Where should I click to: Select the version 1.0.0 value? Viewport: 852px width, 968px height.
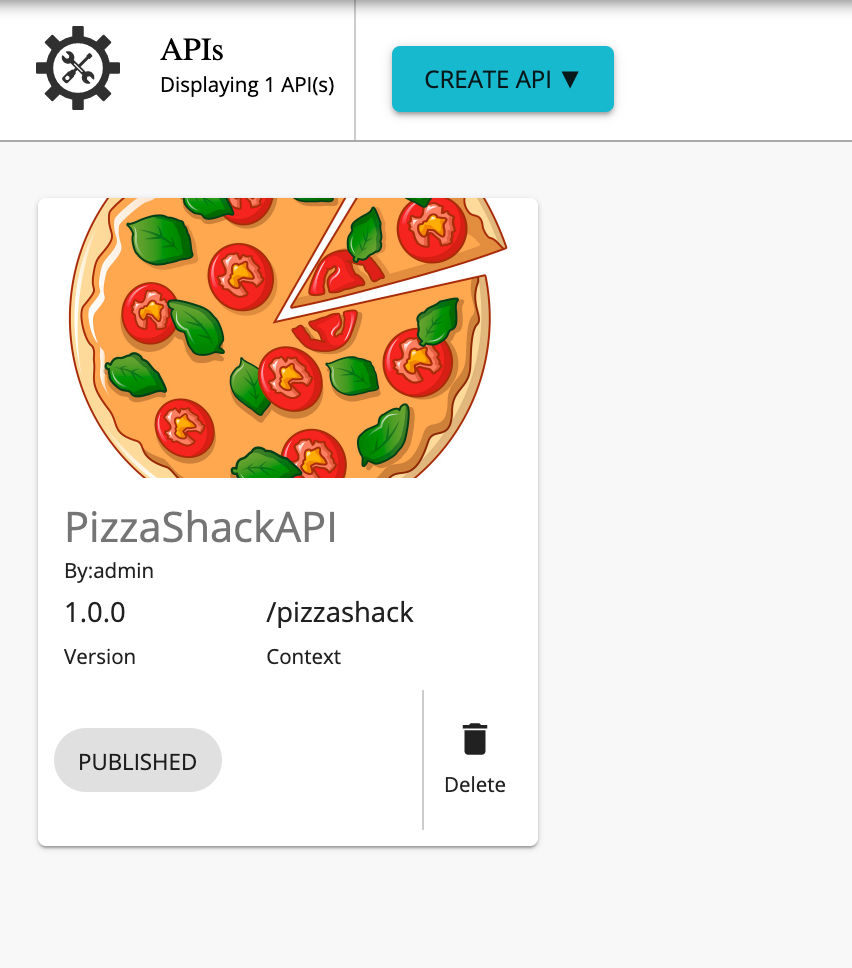[95, 612]
